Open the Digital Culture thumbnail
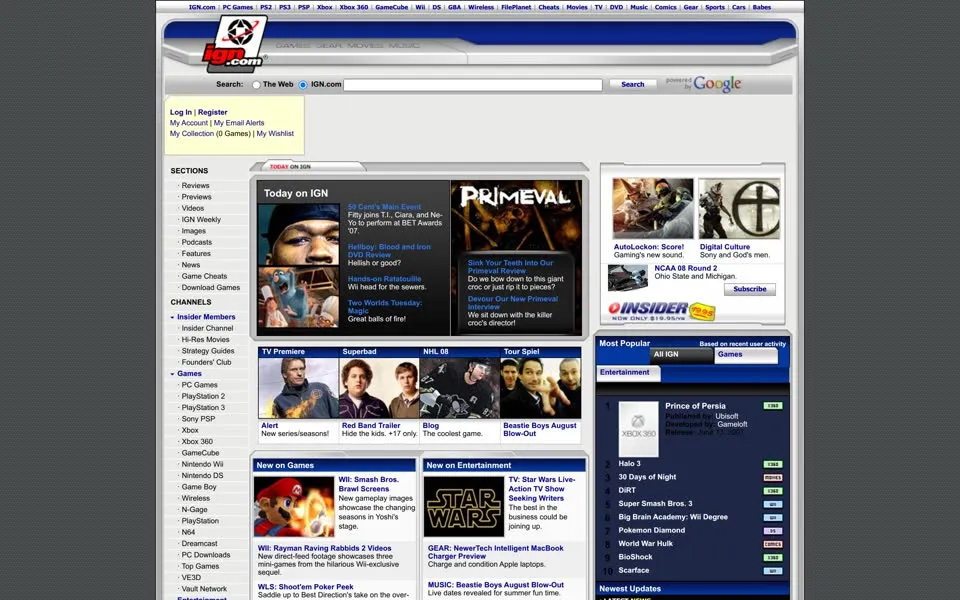 [x=740, y=209]
